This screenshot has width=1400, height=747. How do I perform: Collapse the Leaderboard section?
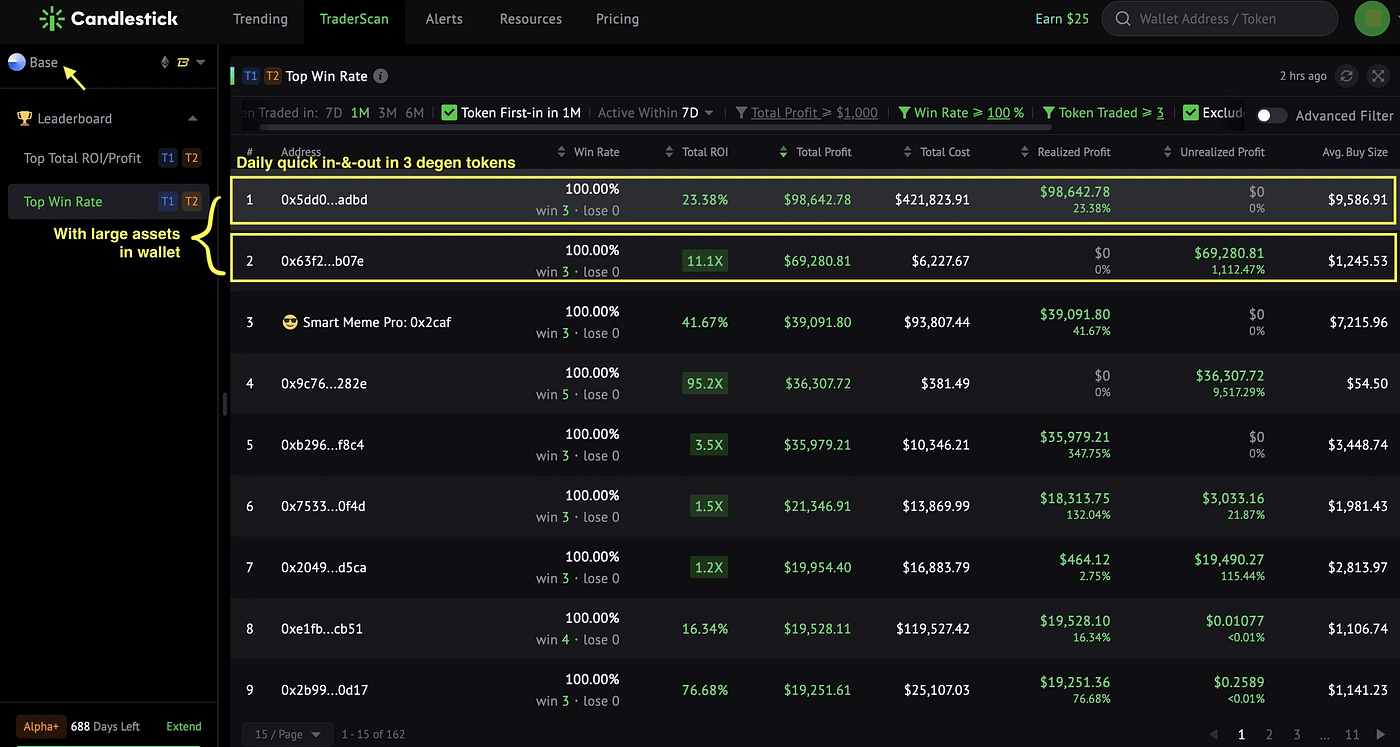(x=193, y=118)
